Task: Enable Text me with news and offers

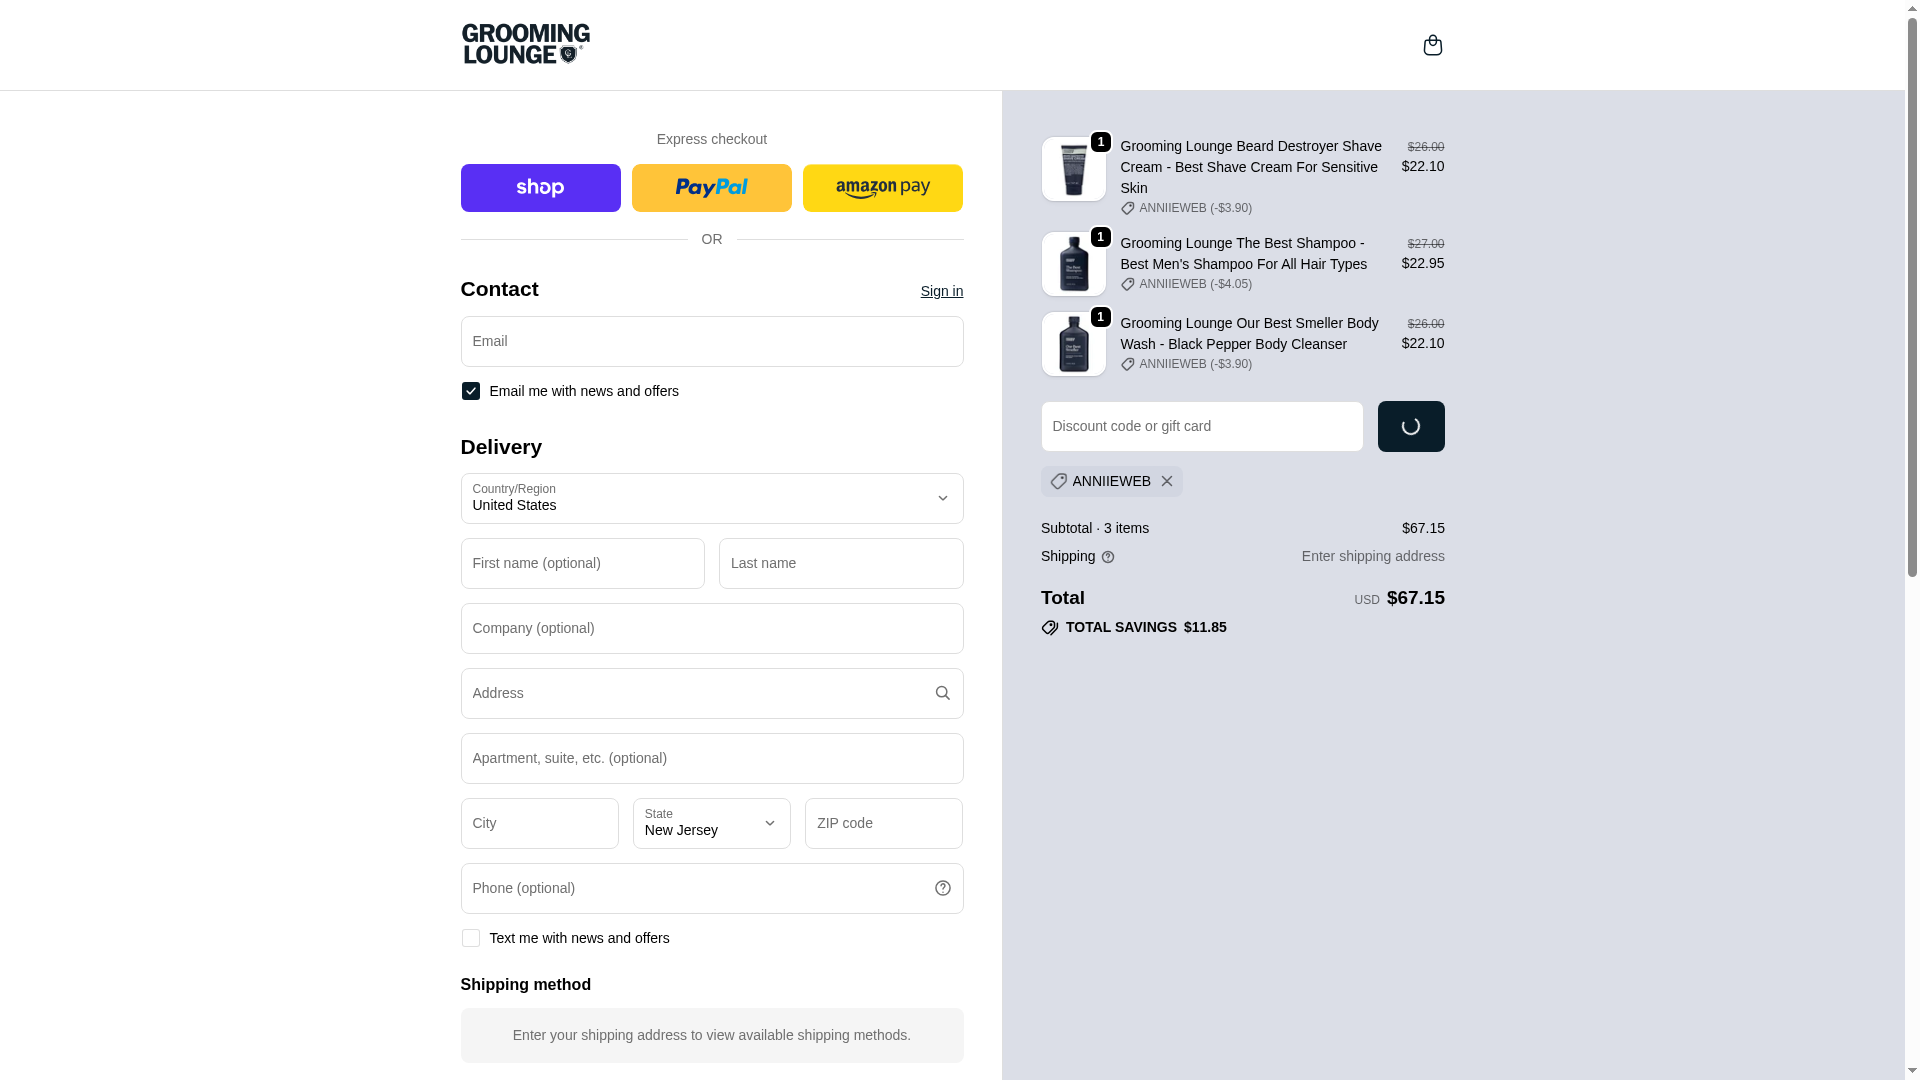Action: click(x=471, y=938)
